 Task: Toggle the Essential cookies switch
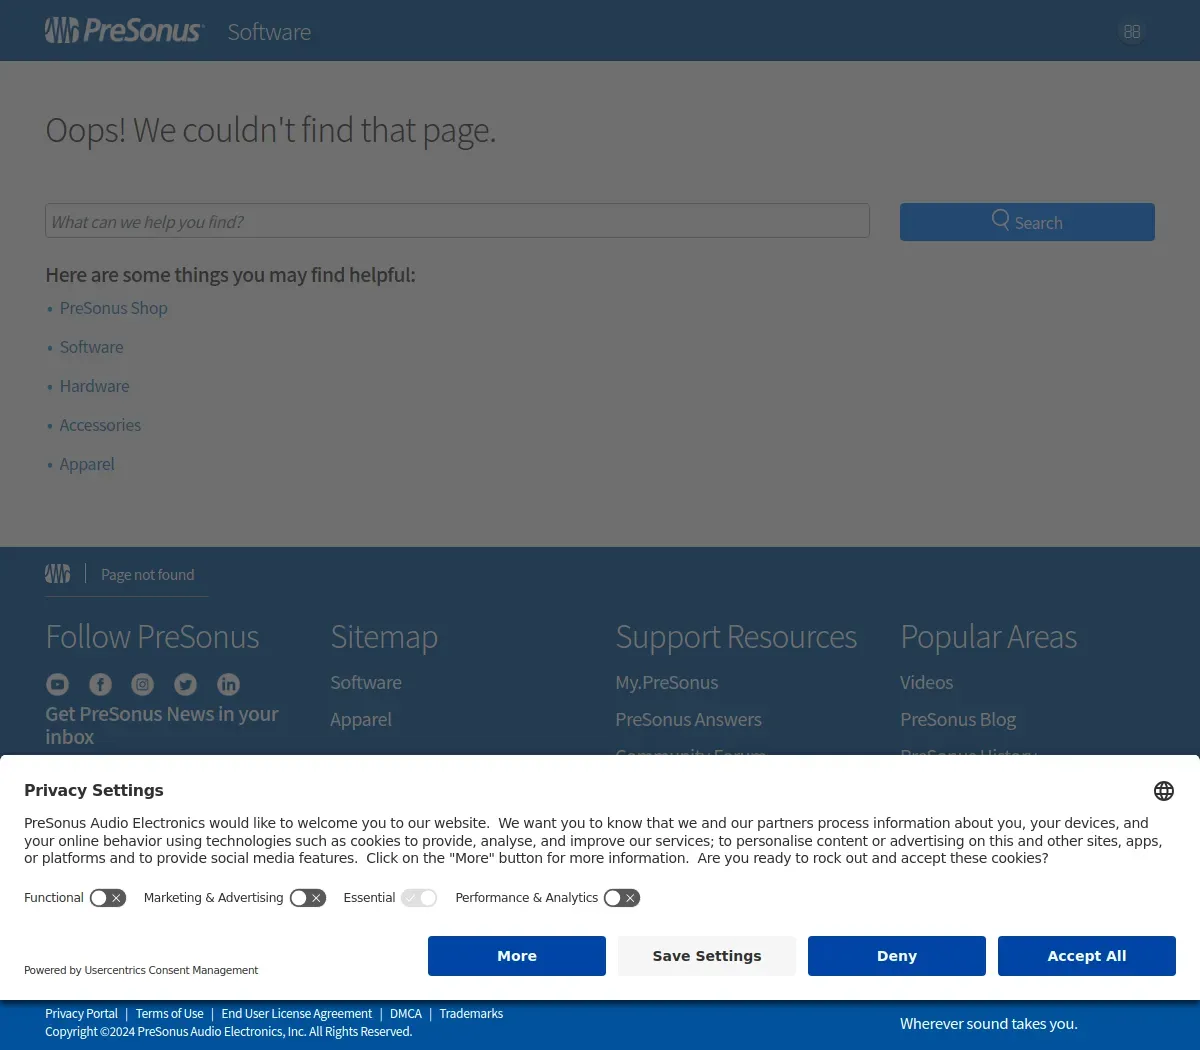[x=419, y=898]
